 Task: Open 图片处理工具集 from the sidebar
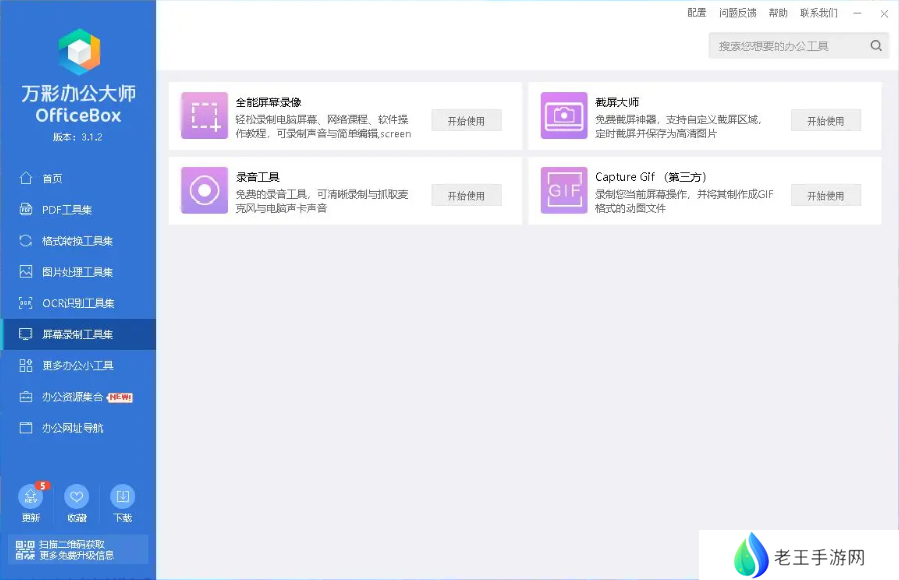pos(76,272)
